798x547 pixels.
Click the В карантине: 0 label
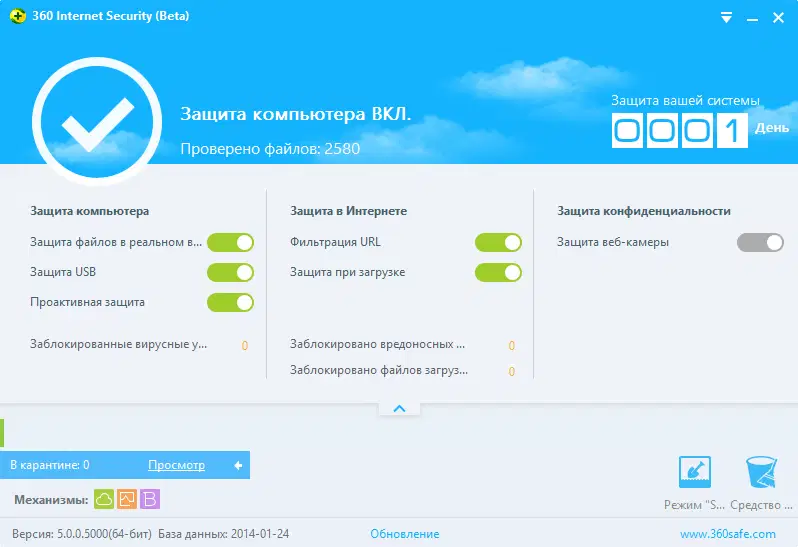(x=50, y=465)
